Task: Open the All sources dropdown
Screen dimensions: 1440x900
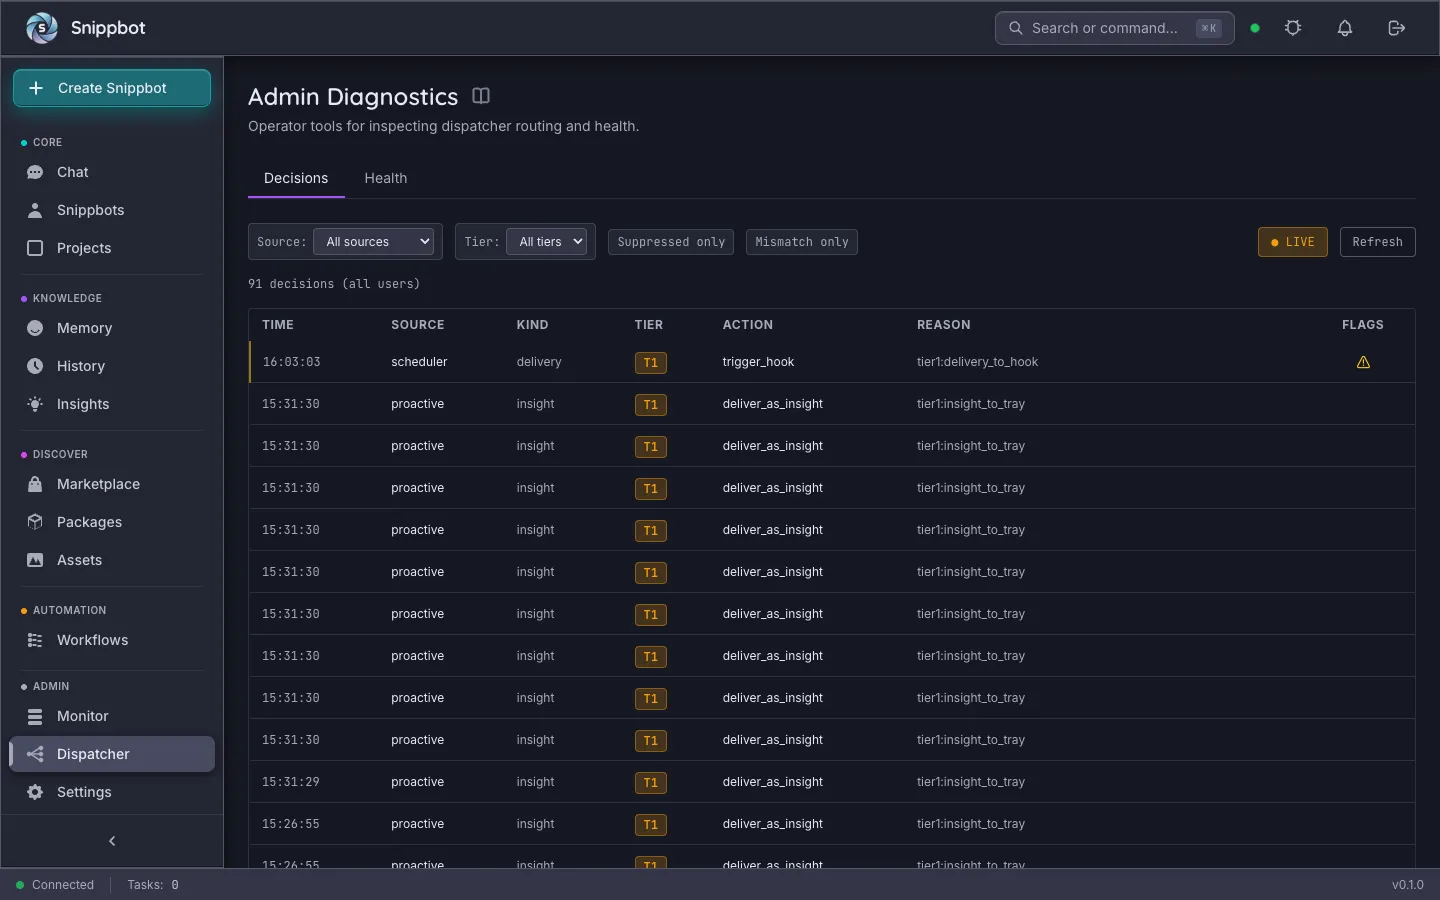Action: [x=373, y=242]
